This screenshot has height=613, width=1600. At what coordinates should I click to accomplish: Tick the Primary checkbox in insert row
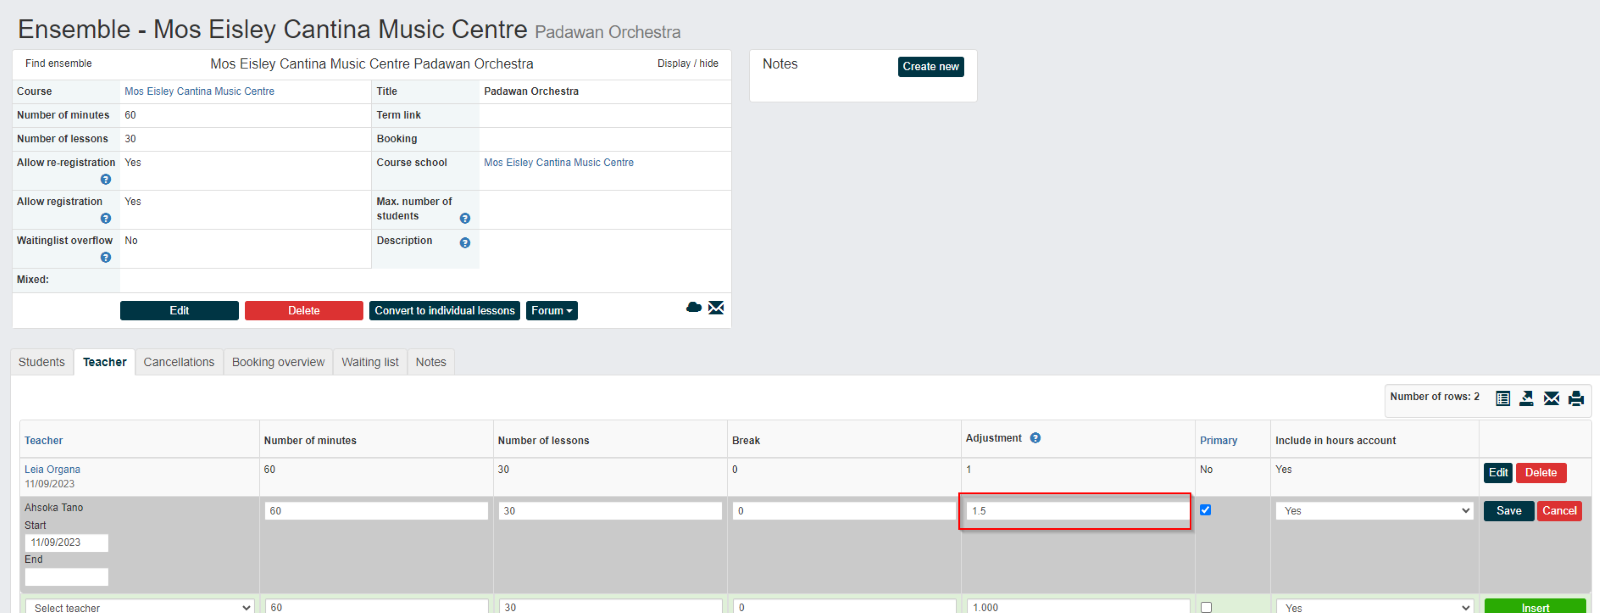tap(1206, 607)
